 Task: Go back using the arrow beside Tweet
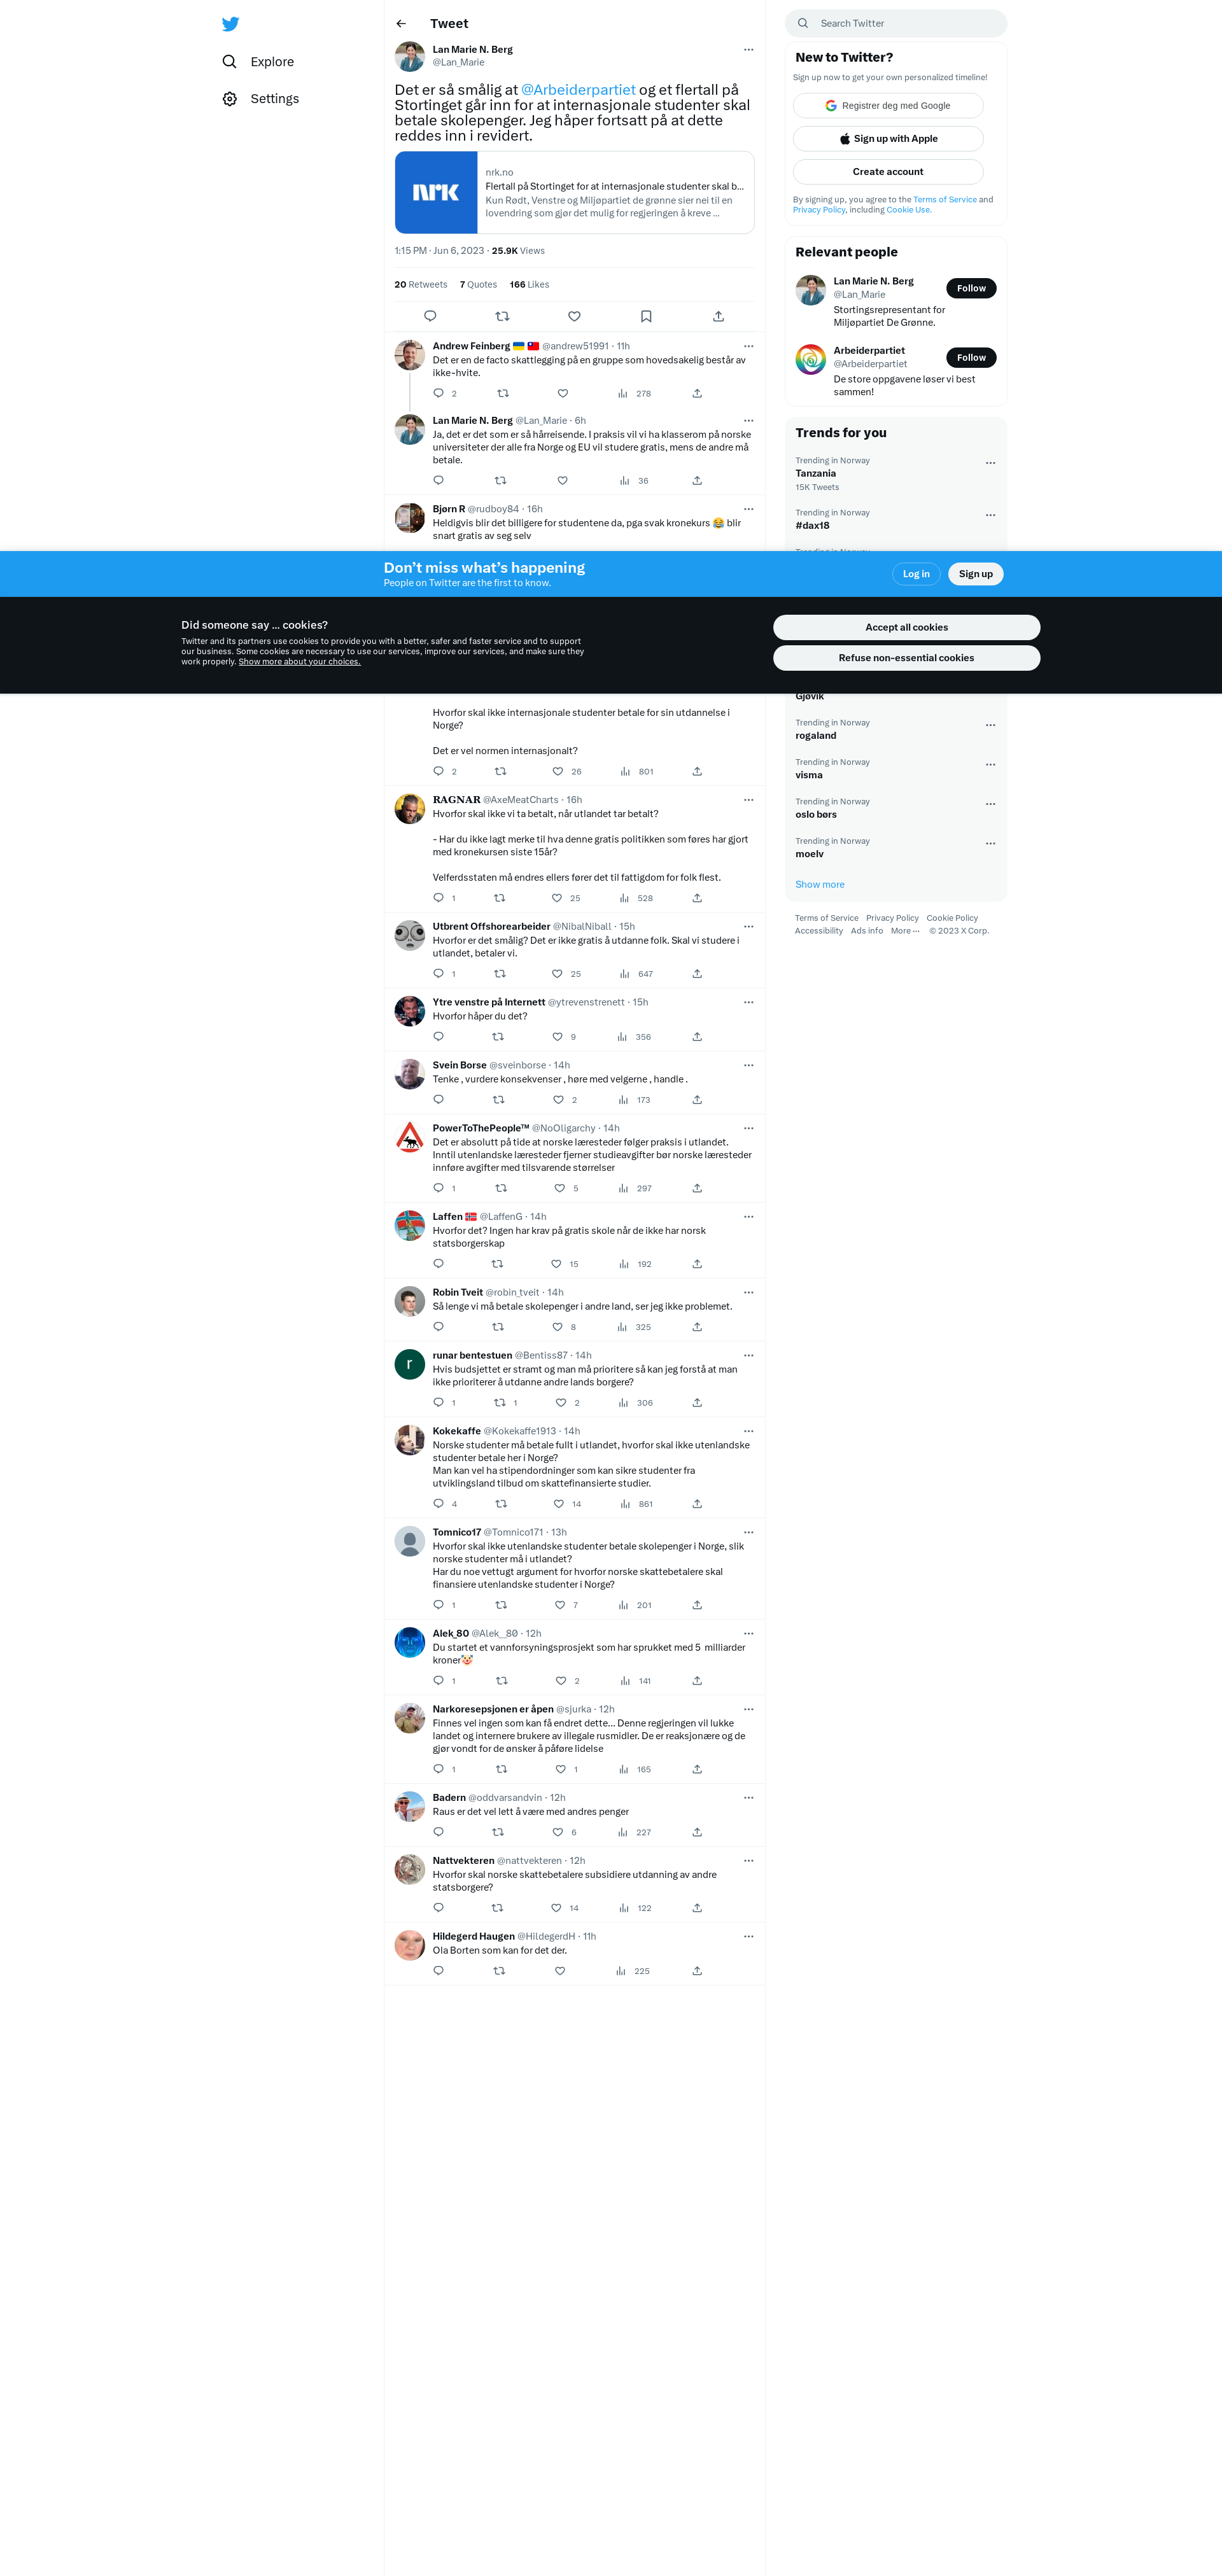click(401, 24)
